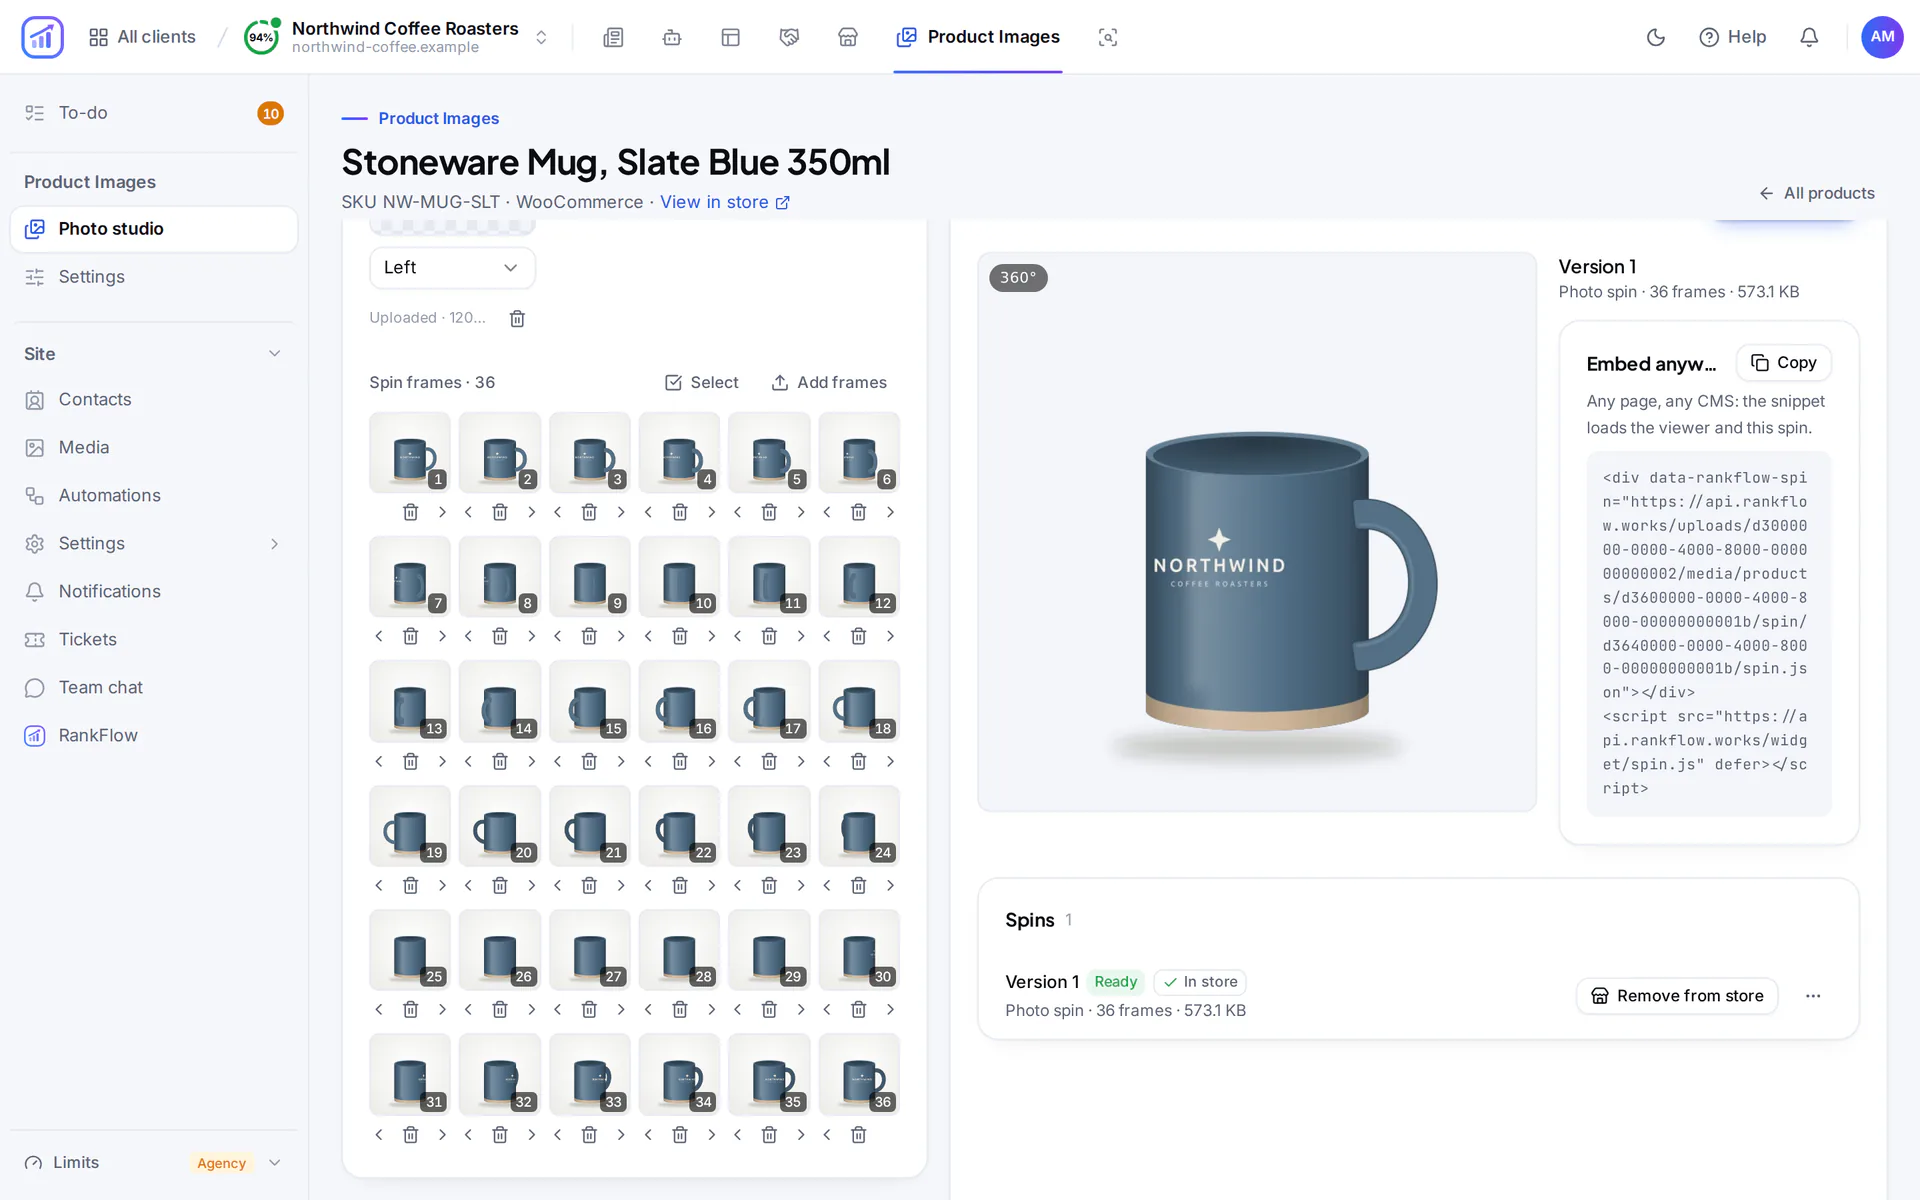Open Automations in the sidebar

pos(154,495)
